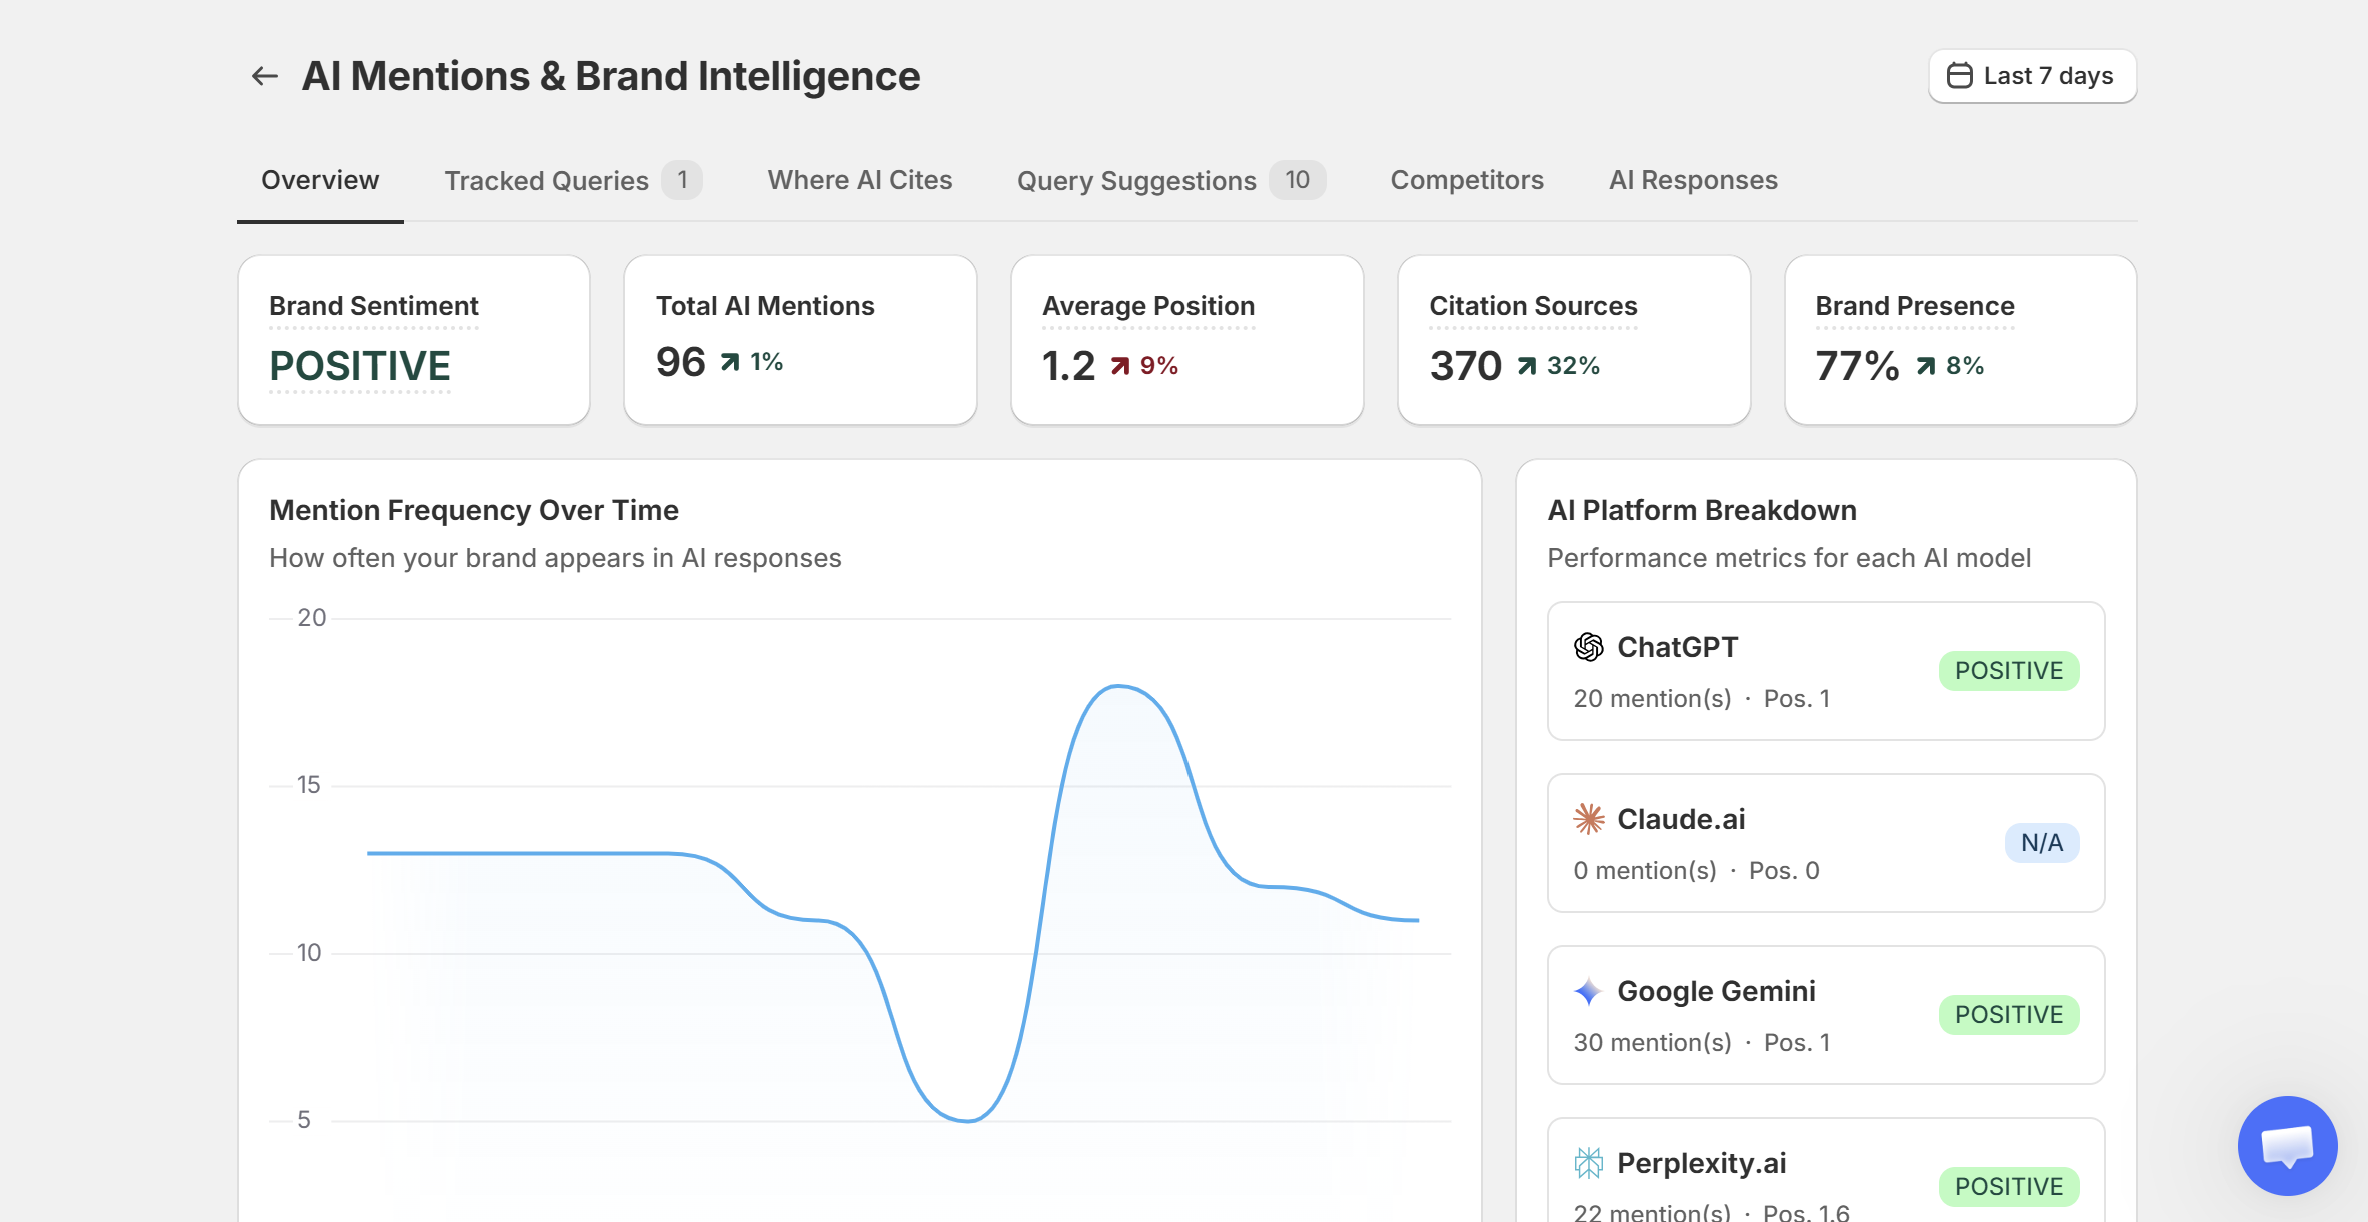Click the Claude.ai N/A badge
The width and height of the screenshot is (2368, 1222).
pyautogui.click(x=2042, y=843)
